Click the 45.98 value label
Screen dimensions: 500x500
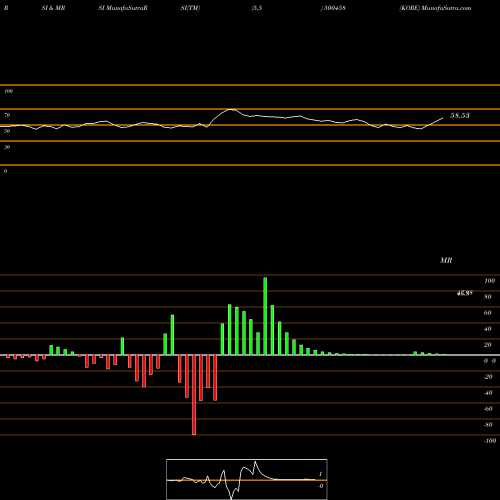(465, 293)
